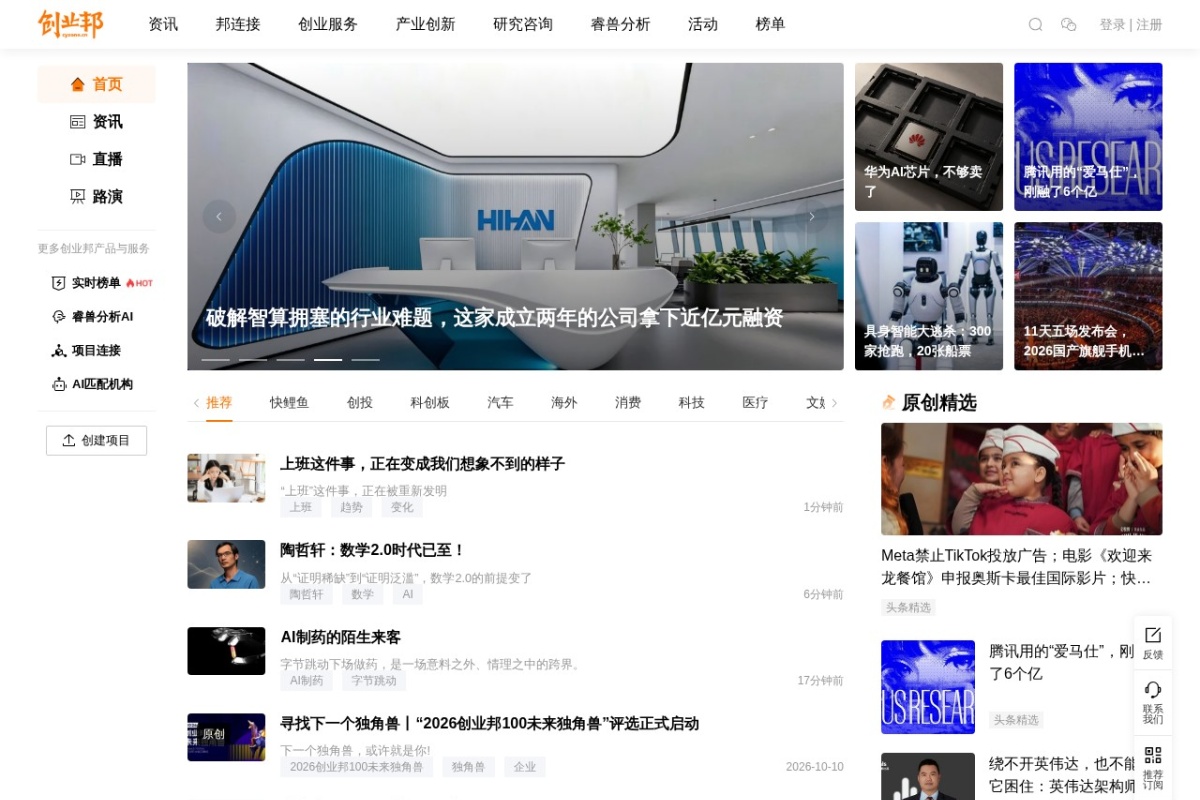The width and height of the screenshot is (1200, 800).
Task: Open the 榜单 top menu
Action: (770, 24)
